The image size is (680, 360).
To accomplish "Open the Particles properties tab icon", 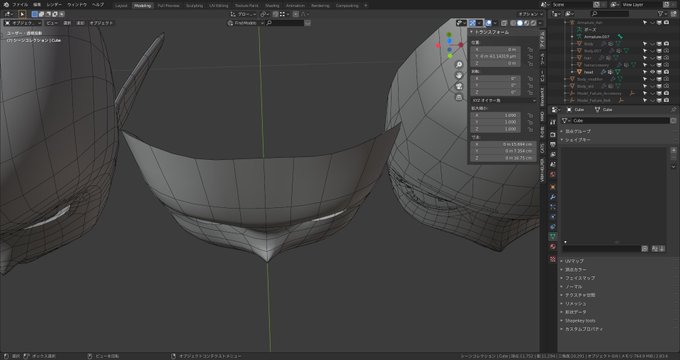I will [552, 207].
